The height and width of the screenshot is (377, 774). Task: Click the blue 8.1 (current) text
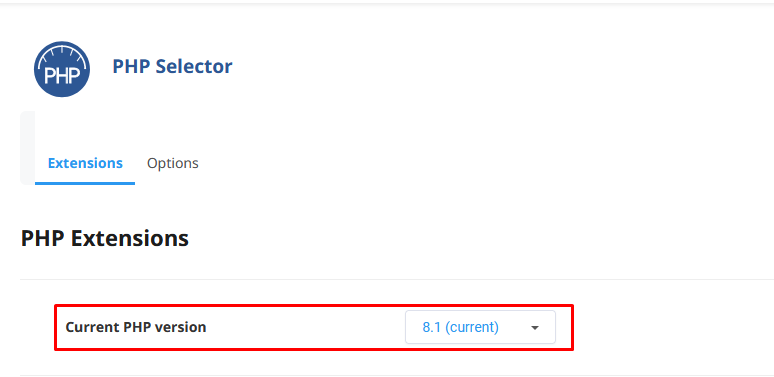[461, 327]
